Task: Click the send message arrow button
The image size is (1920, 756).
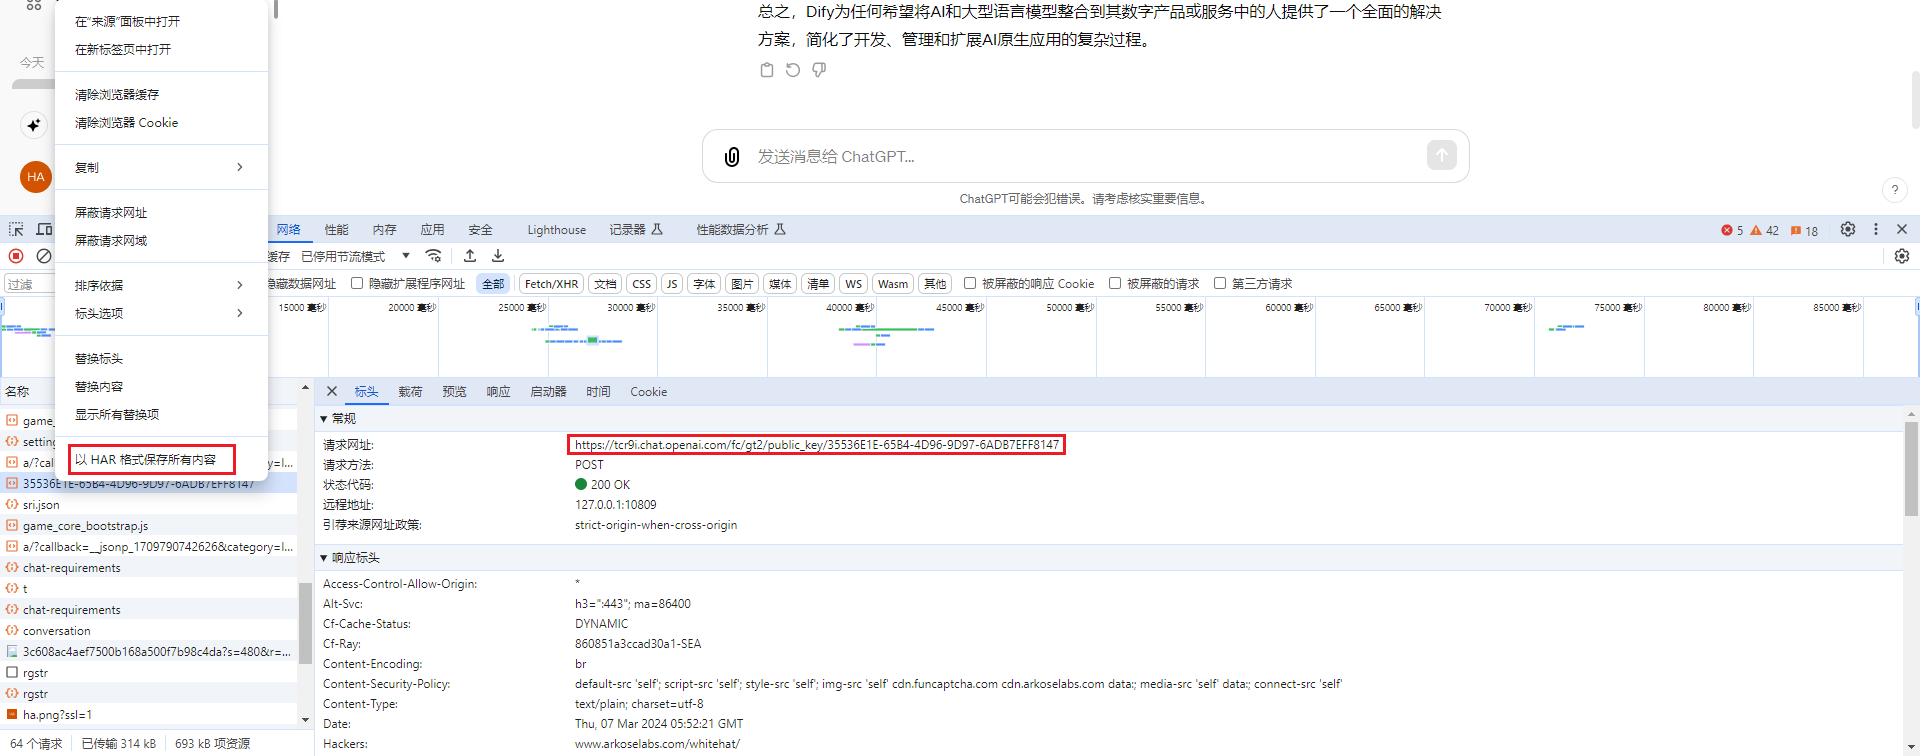Action: pyautogui.click(x=1441, y=155)
